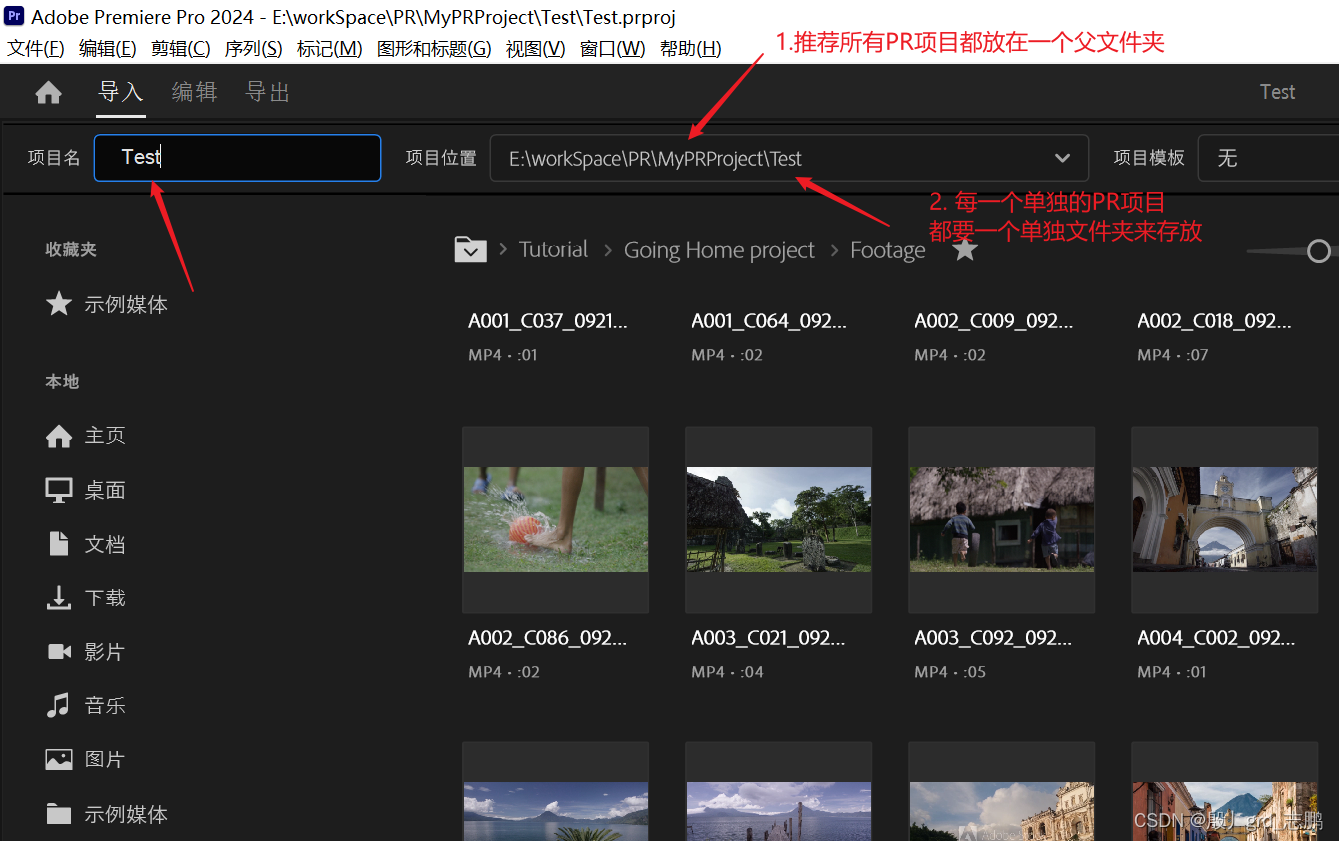Click the 项目名 text field containing Test

pyautogui.click(x=238, y=158)
